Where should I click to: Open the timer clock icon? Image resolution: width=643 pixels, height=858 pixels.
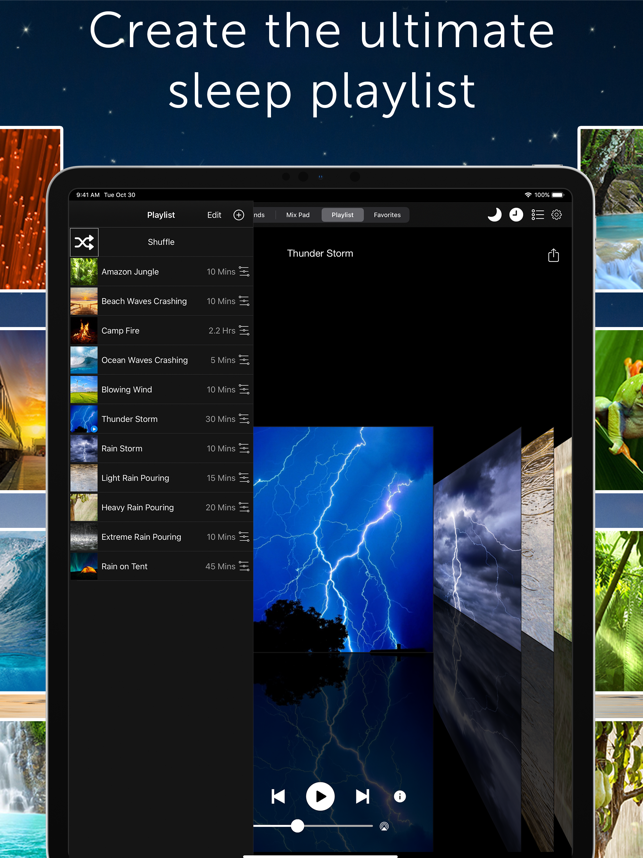(516, 215)
